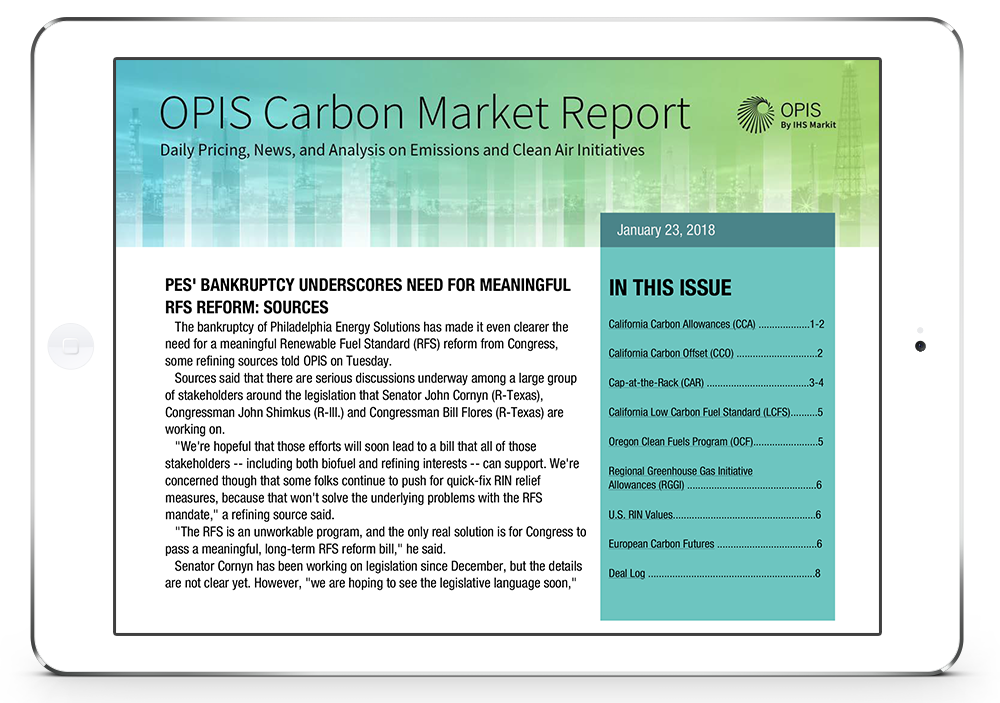
Task: Click the sentence starting 'Senator Cornyn has been working'
Action: click(374, 575)
